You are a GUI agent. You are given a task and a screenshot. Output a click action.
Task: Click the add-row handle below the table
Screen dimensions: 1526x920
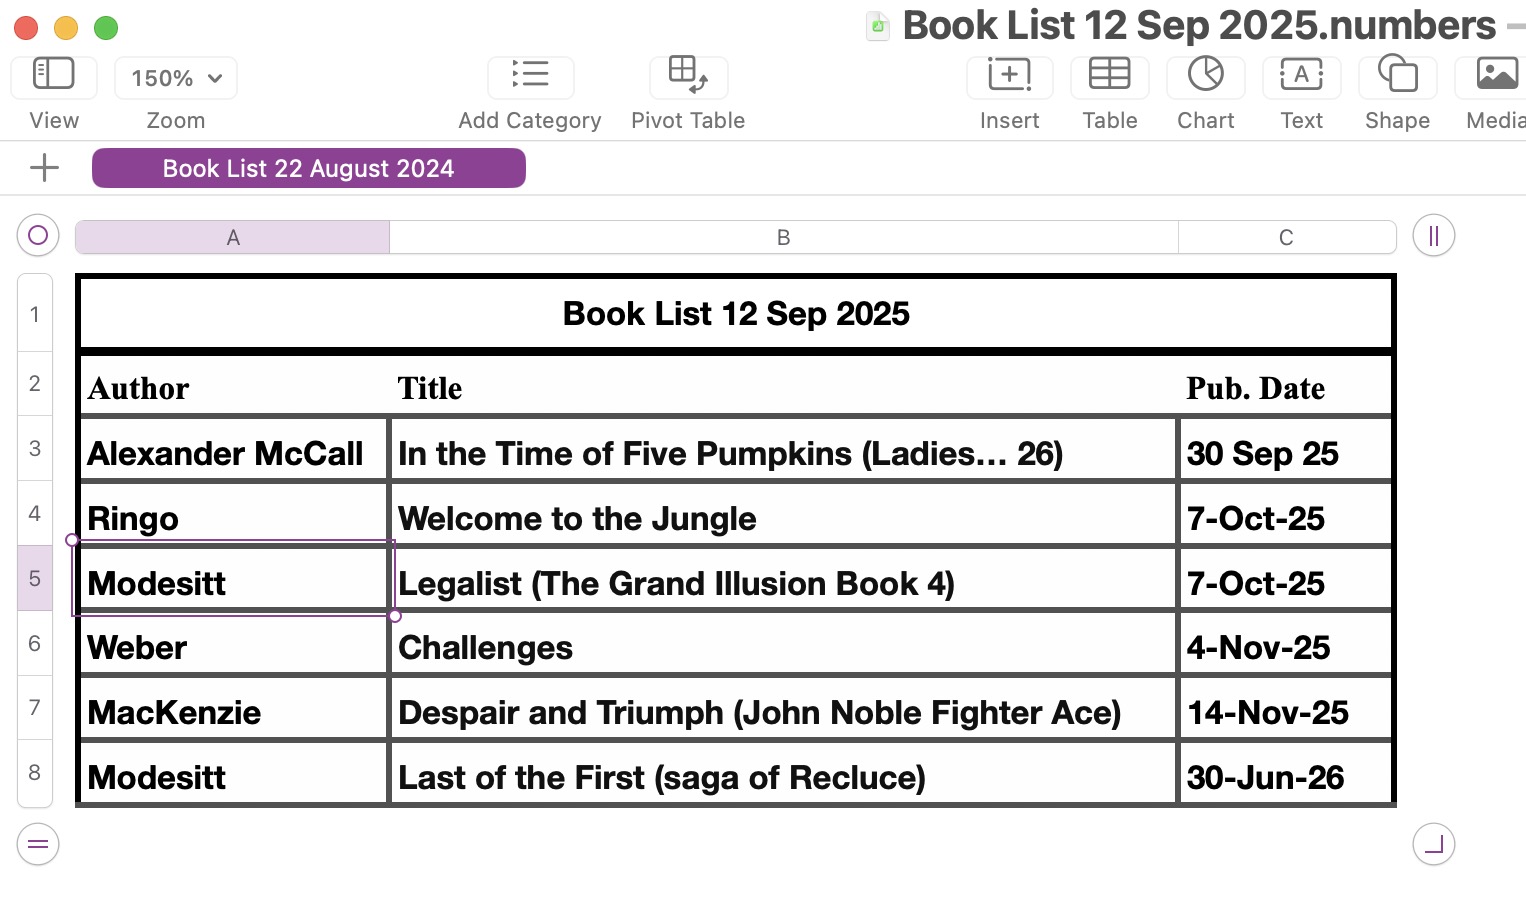pyautogui.click(x=38, y=845)
